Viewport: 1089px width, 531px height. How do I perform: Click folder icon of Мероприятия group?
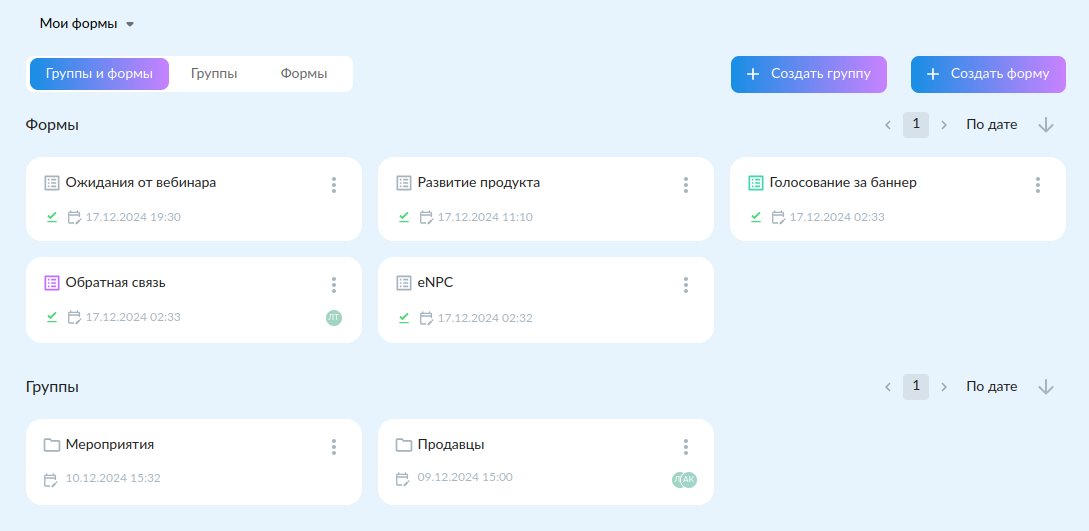coord(51,445)
